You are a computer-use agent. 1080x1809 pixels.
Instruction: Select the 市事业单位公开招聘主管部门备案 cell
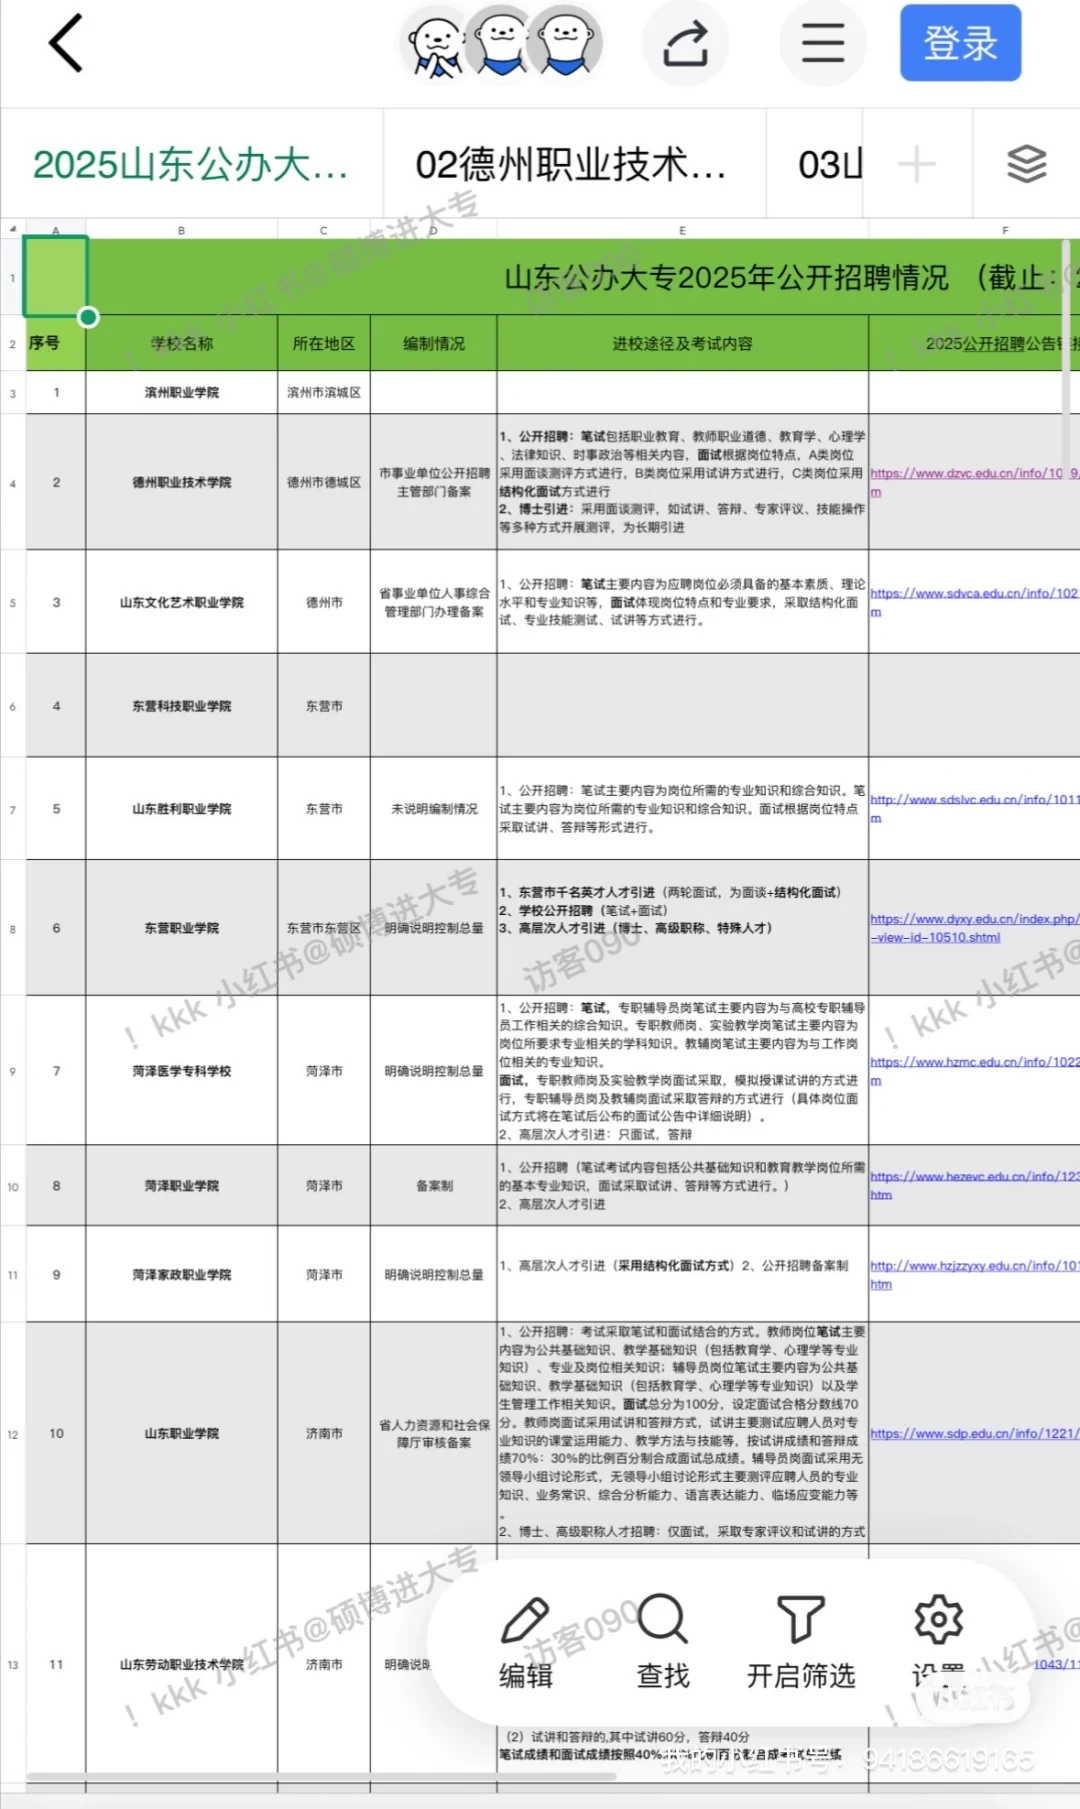pyautogui.click(x=433, y=482)
